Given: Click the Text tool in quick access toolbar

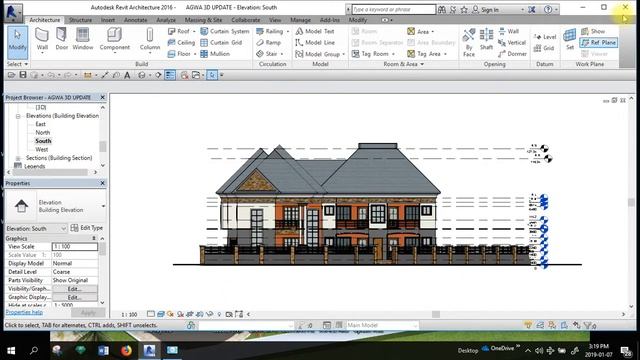Looking at the screenshot, I should [x=127, y=75].
